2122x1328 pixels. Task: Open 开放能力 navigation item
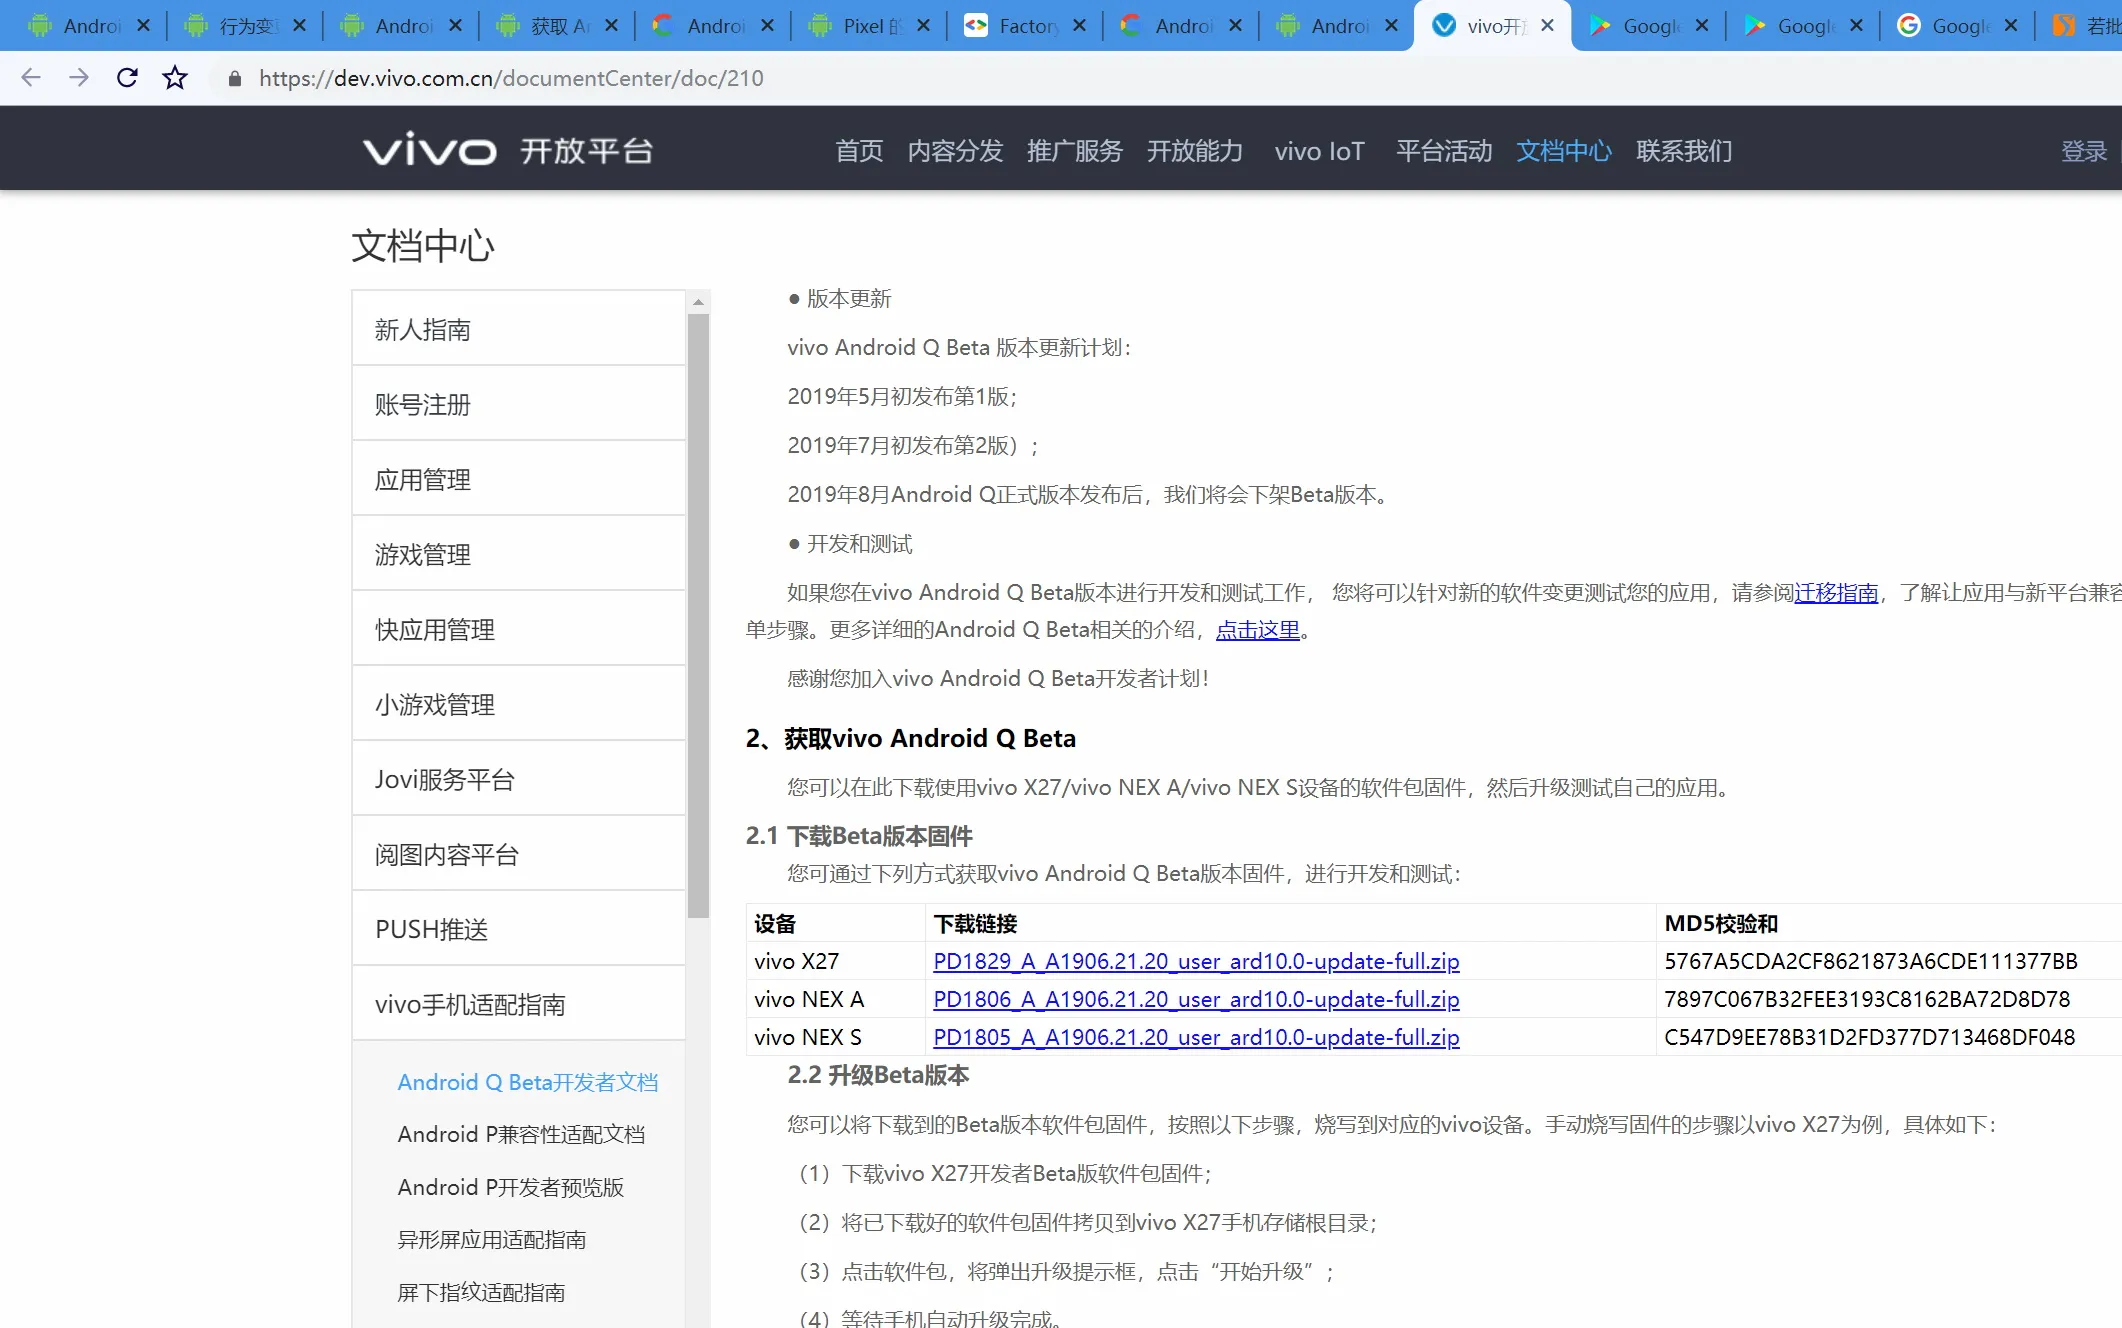[1195, 151]
